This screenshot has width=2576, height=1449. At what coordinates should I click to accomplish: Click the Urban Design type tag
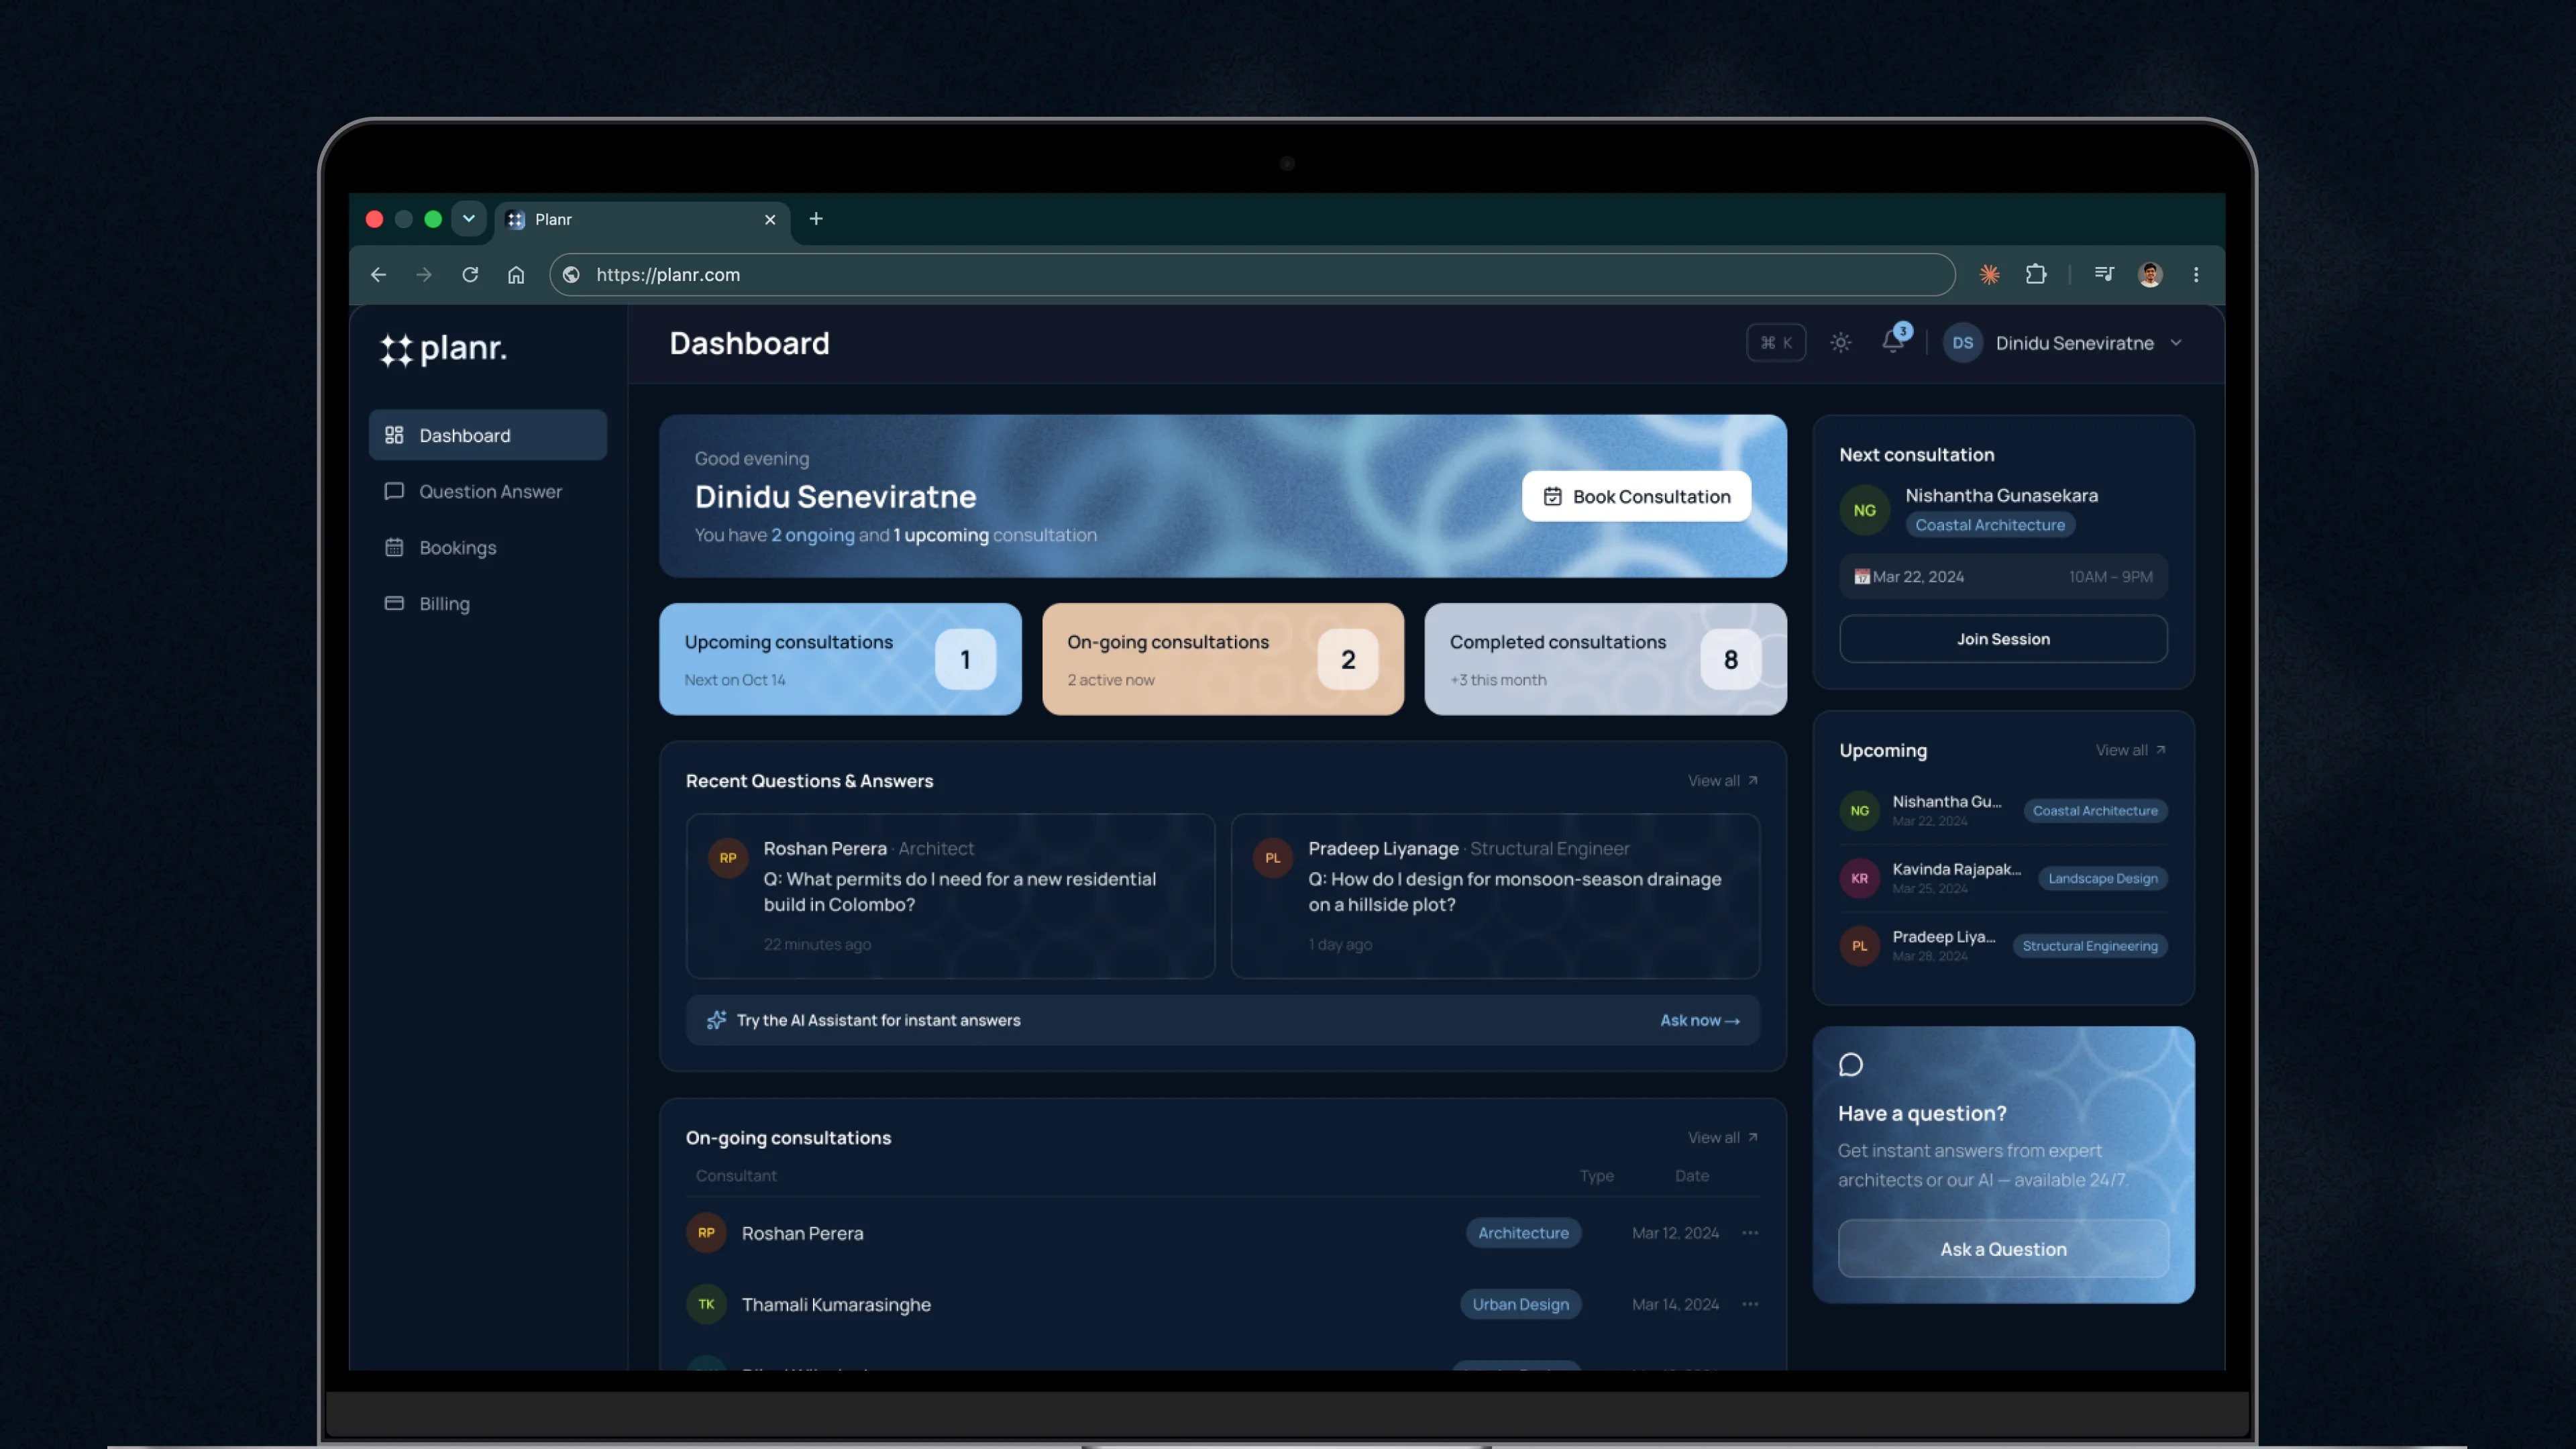click(x=1520, y=1304)
